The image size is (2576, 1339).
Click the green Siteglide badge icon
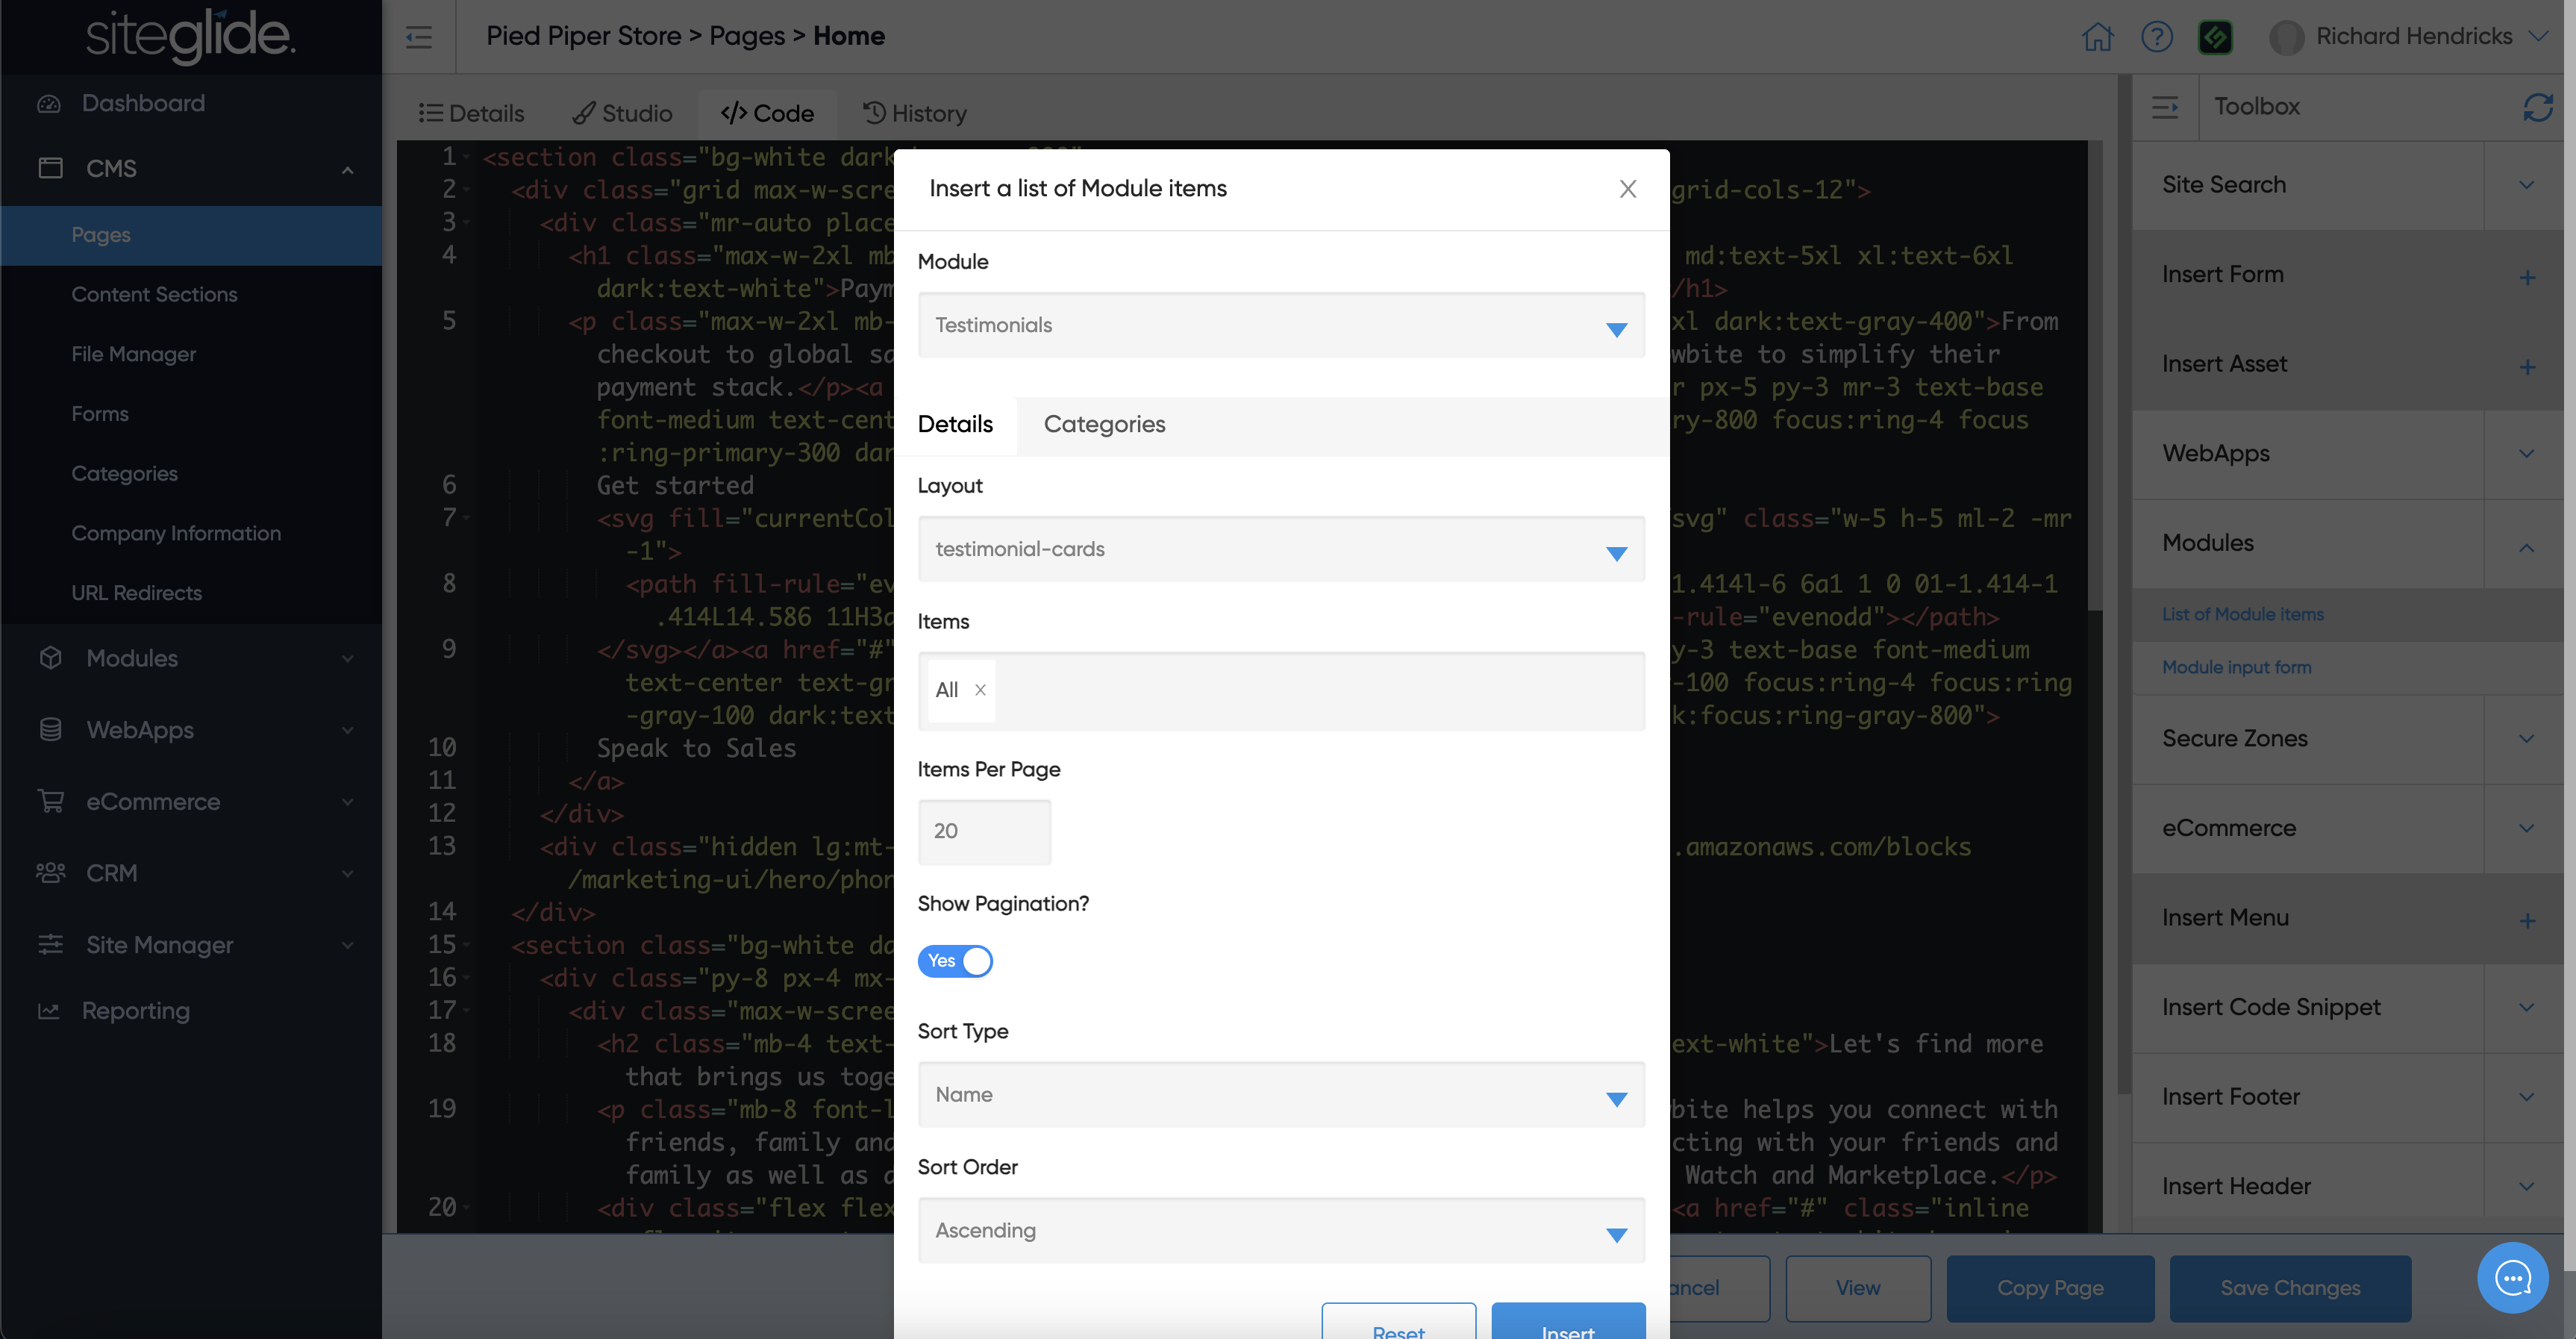[2215, 37]
